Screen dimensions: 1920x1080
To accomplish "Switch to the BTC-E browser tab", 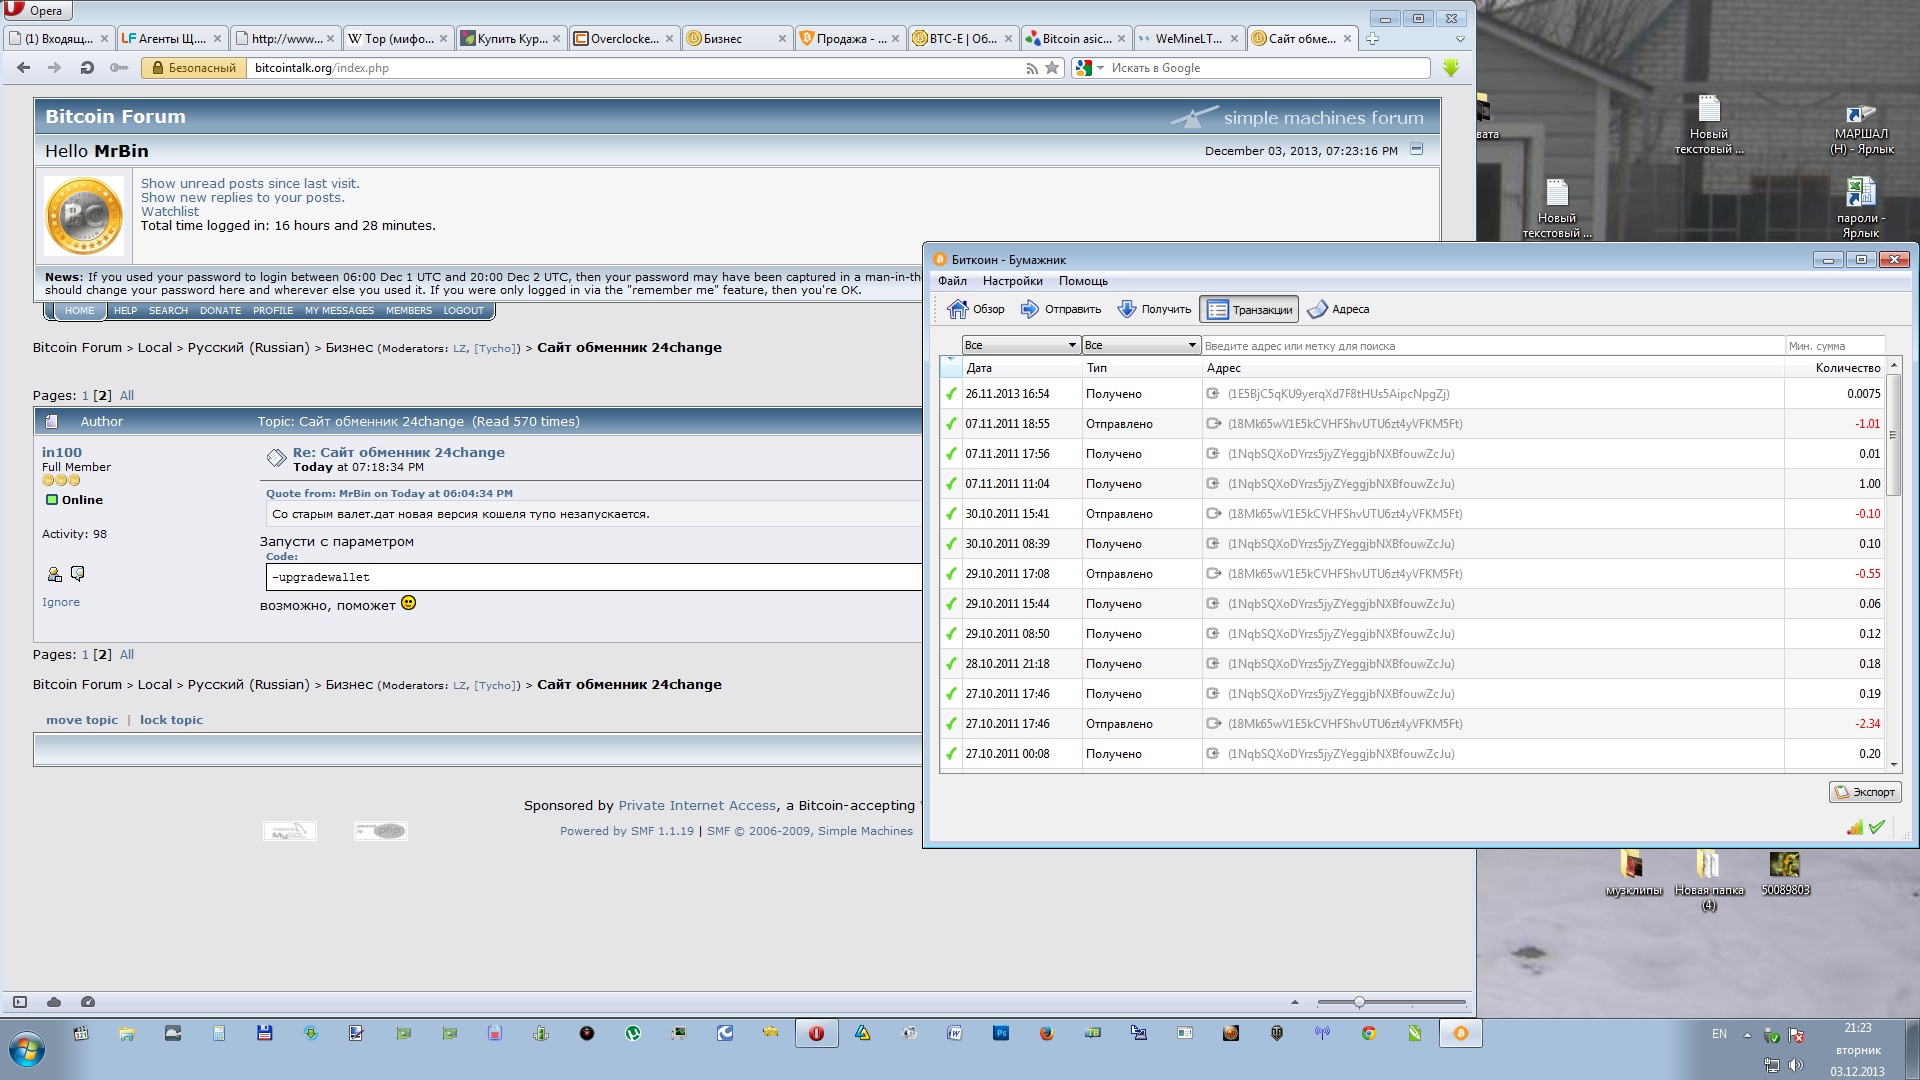I will [962, 39].
